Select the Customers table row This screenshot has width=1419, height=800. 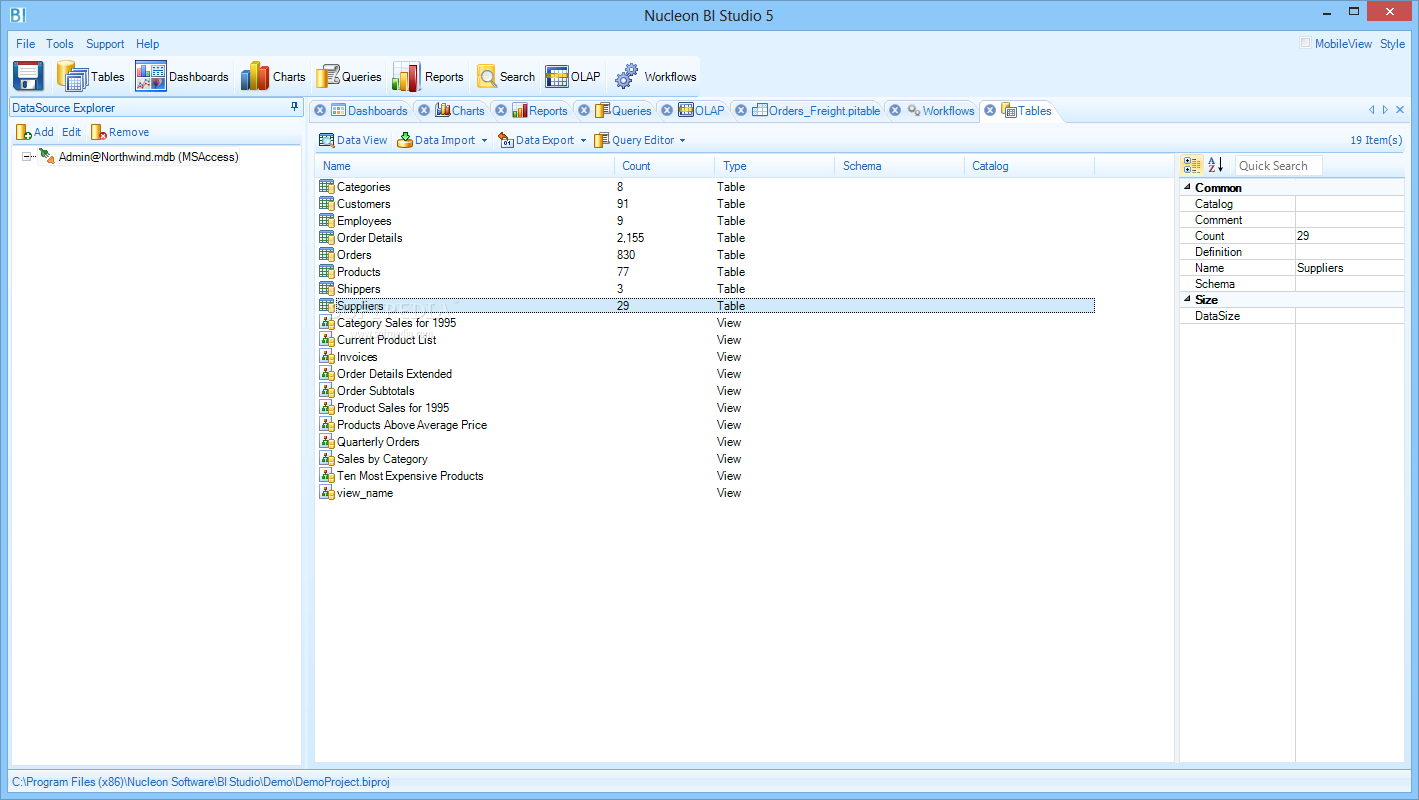point(705,204)
